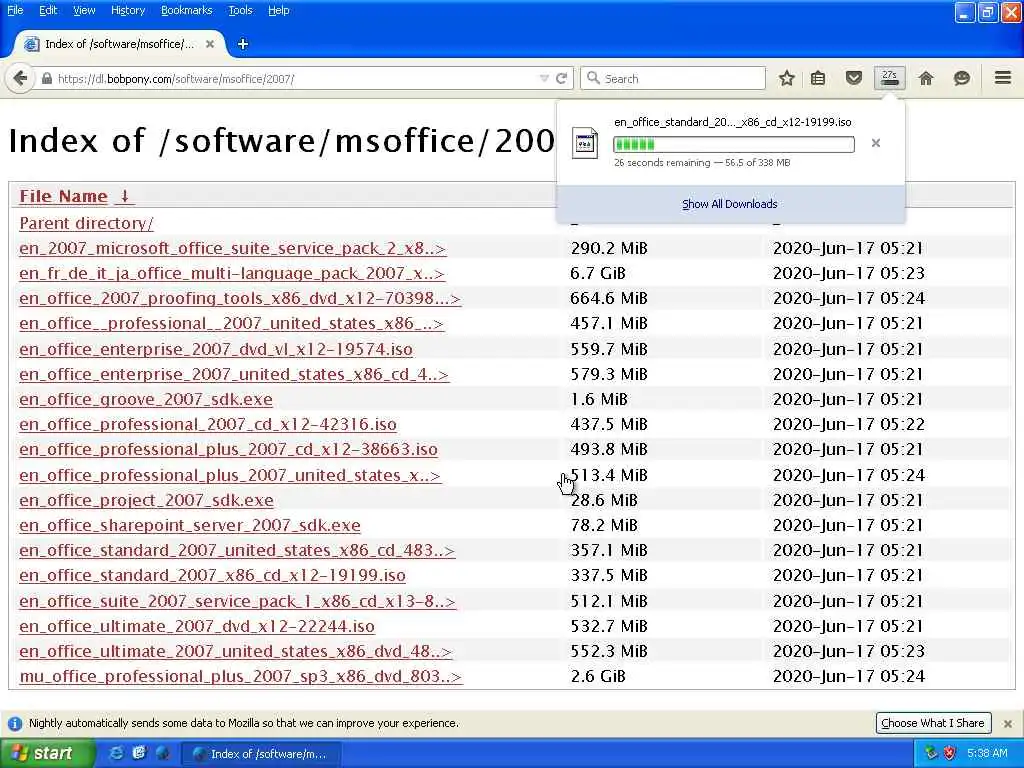Open a new tab with plus button

click(x=243, y=44)
